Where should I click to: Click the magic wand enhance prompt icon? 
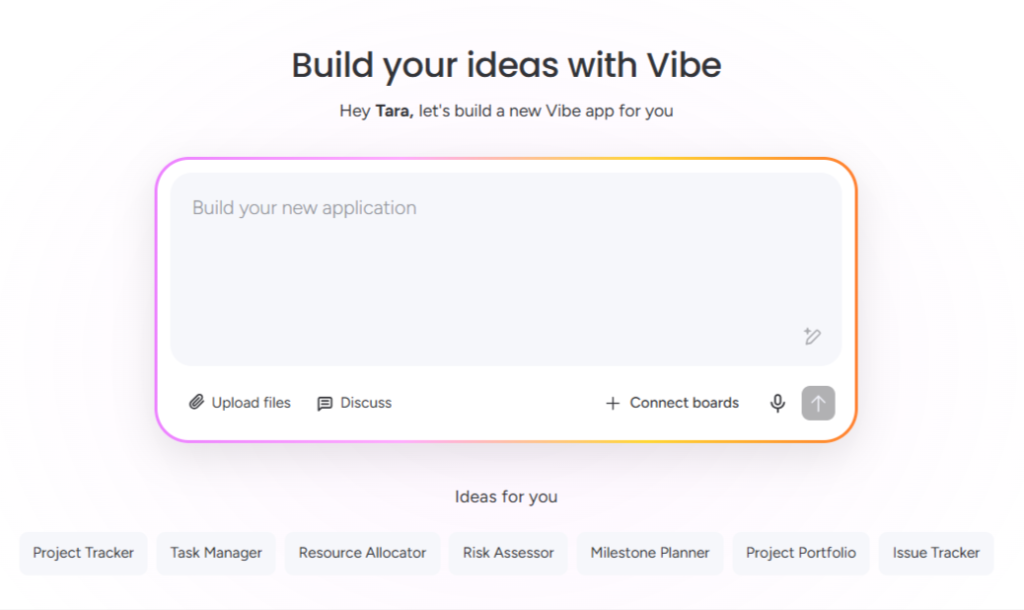tap(812, 337)
